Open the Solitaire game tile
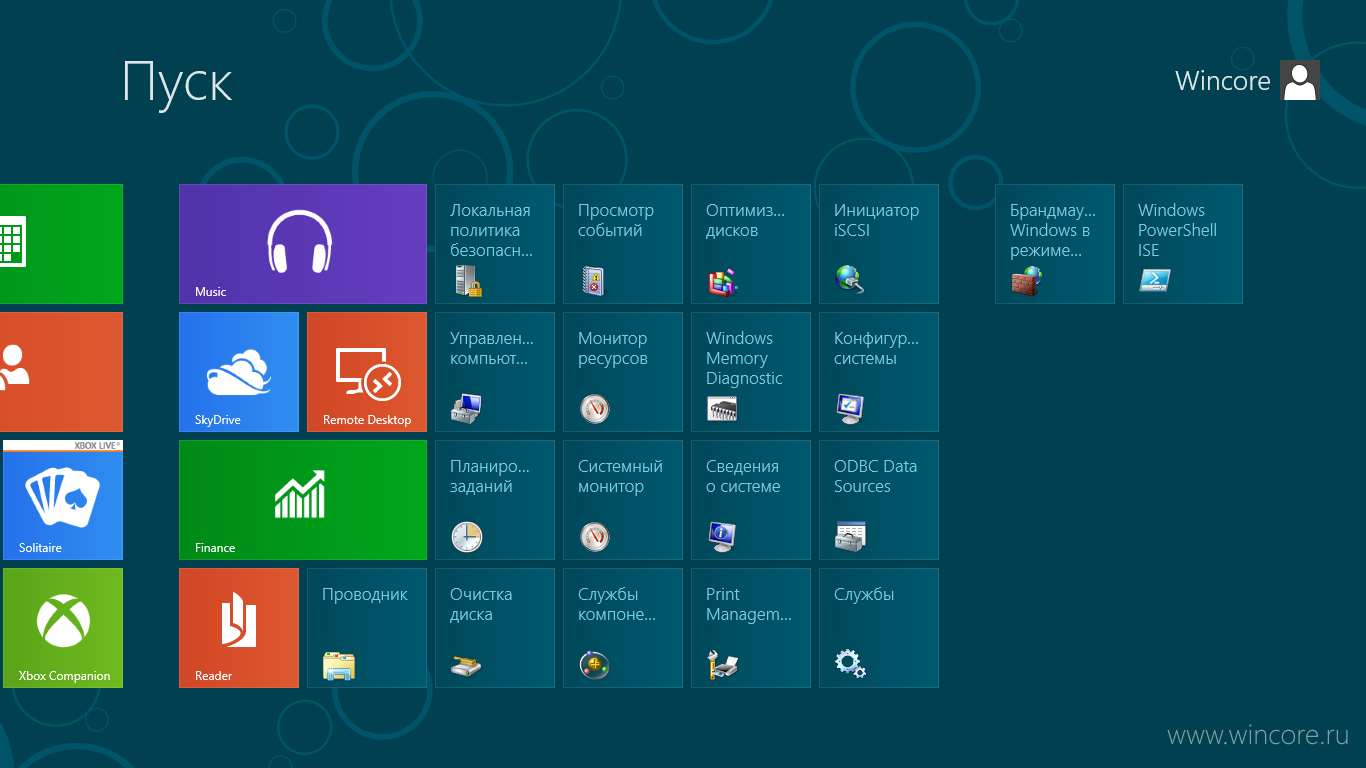This screenshot has width=1366, height=768. [x=62, y=499]
